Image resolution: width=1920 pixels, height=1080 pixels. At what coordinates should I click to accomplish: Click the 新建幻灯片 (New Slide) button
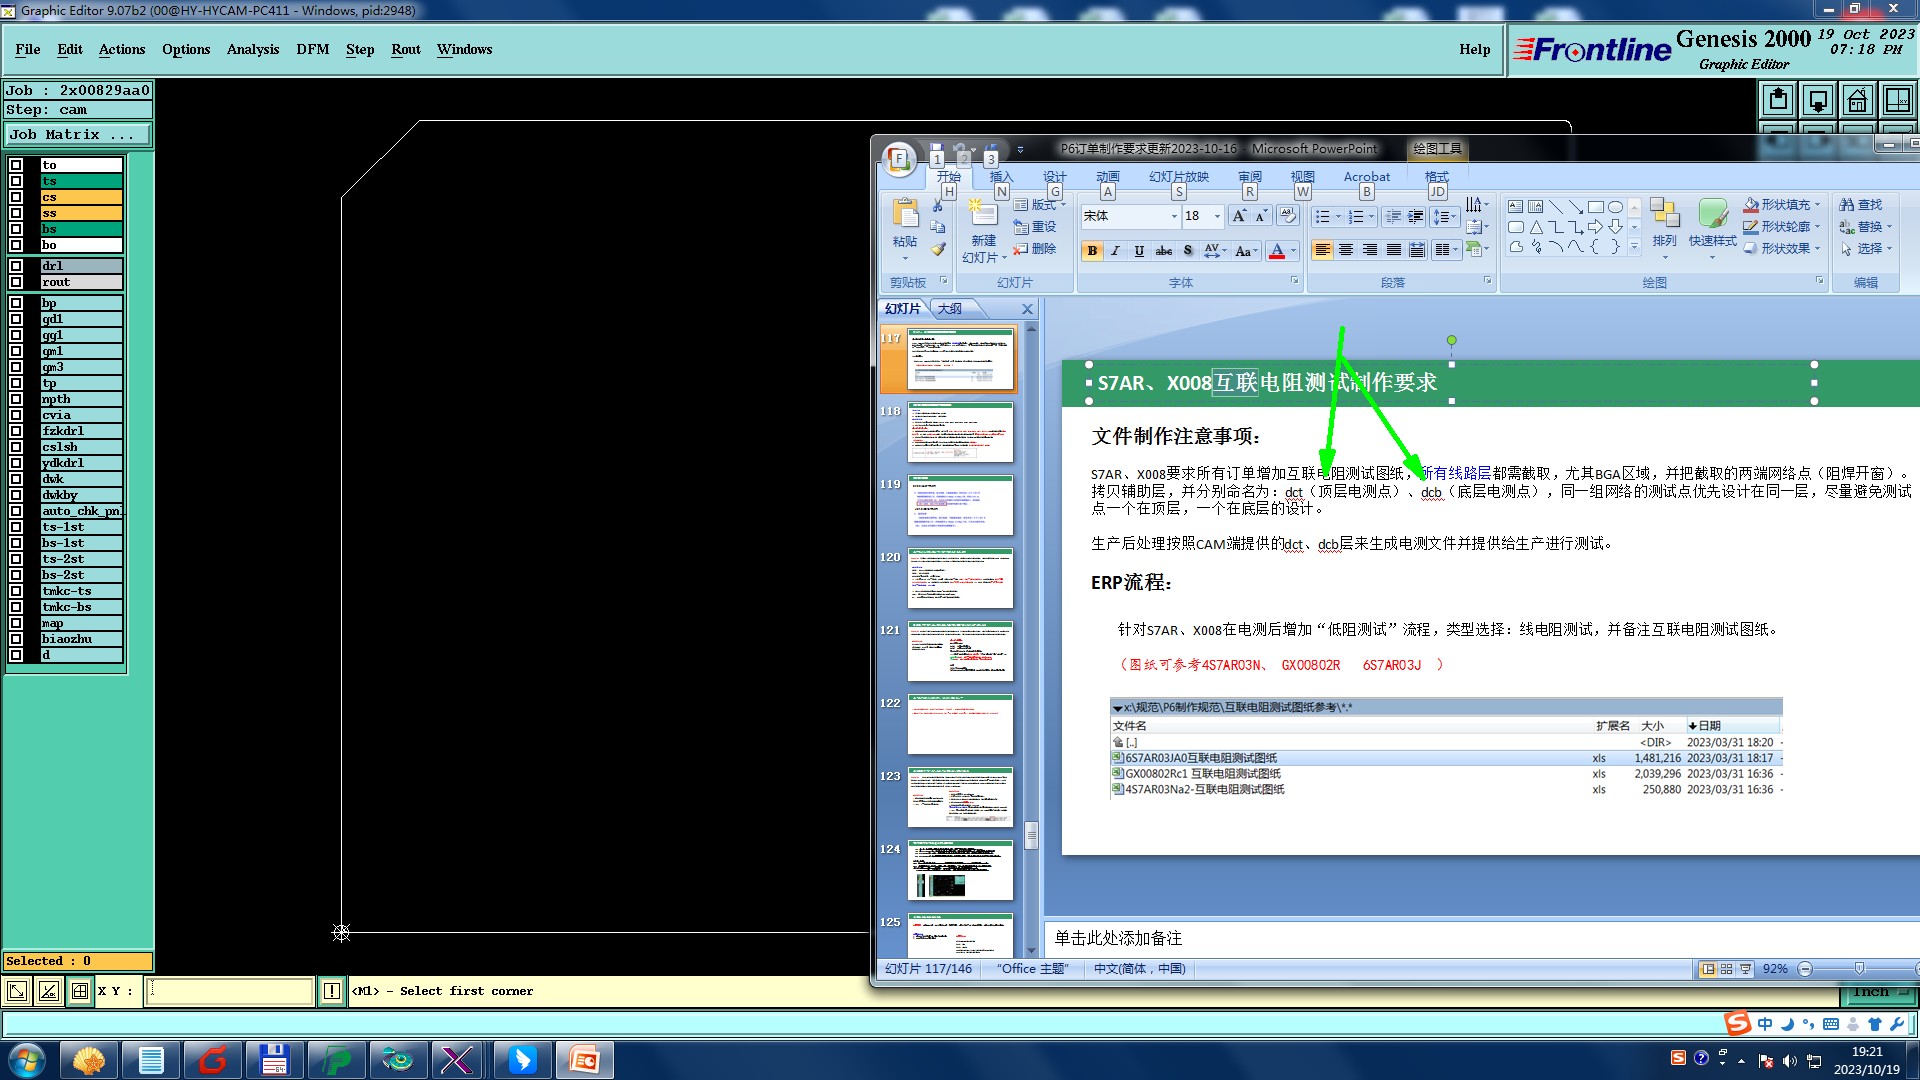tap(984, 230)
